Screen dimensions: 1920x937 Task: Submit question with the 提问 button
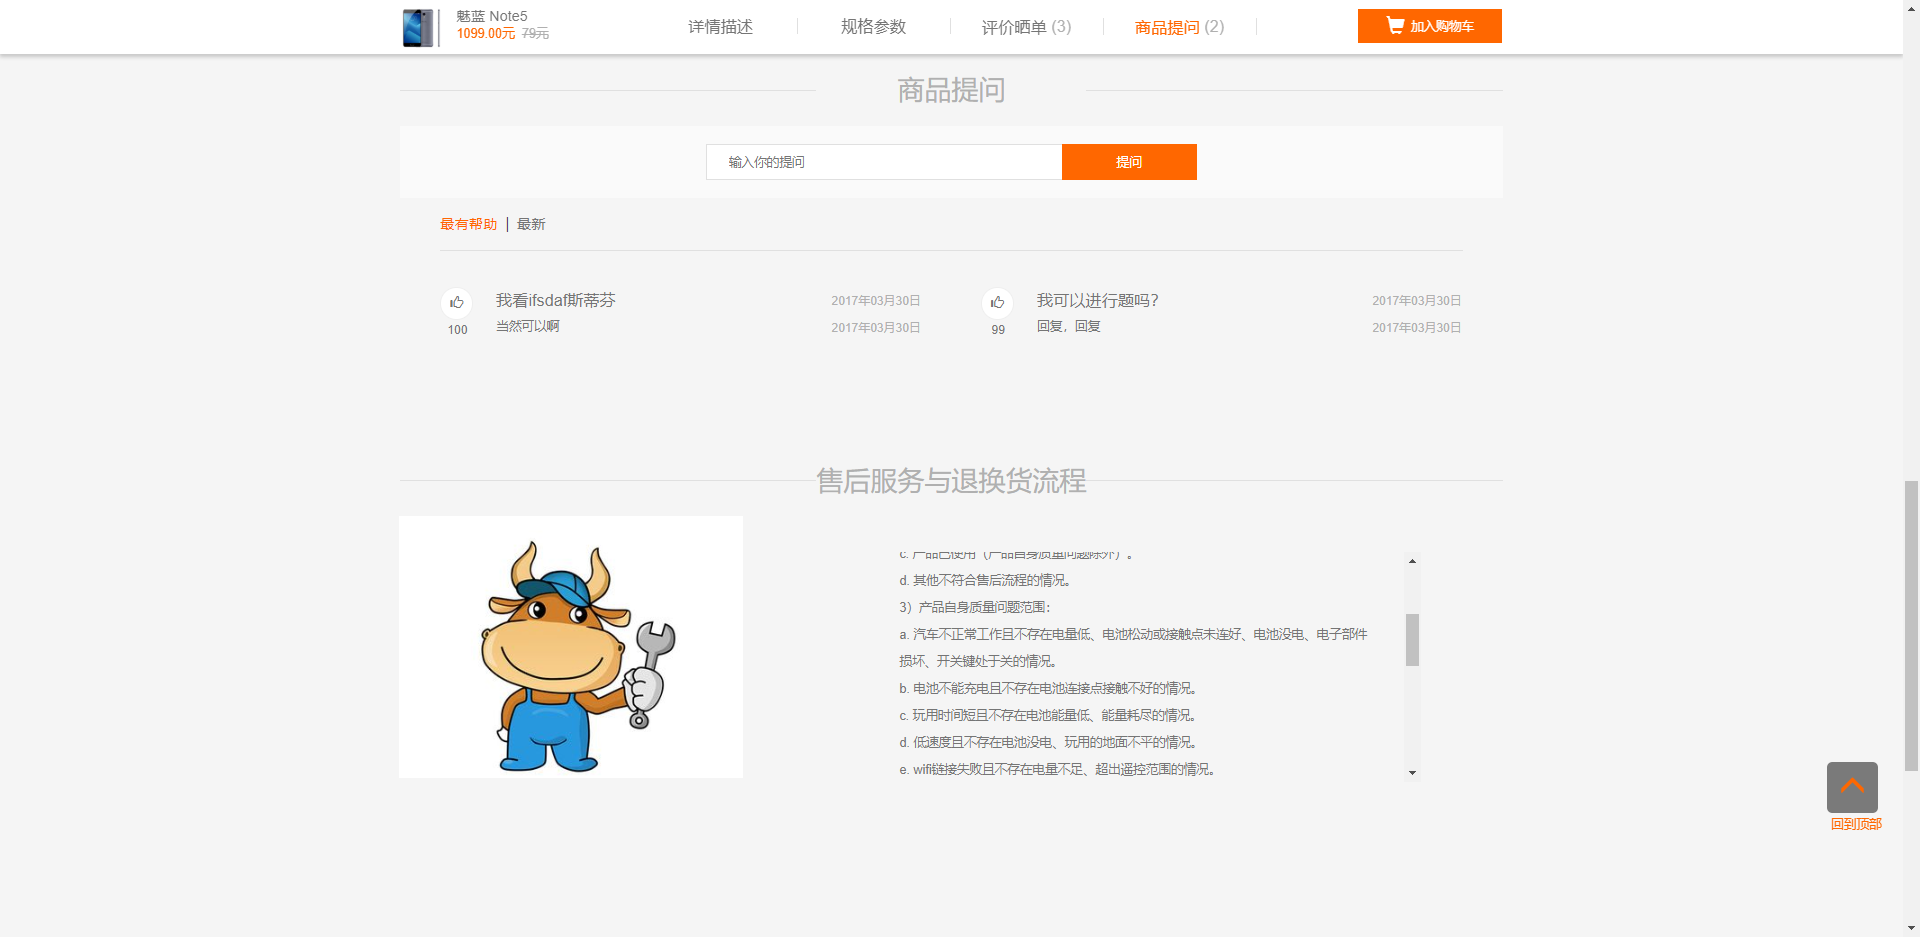point(1129,162)
